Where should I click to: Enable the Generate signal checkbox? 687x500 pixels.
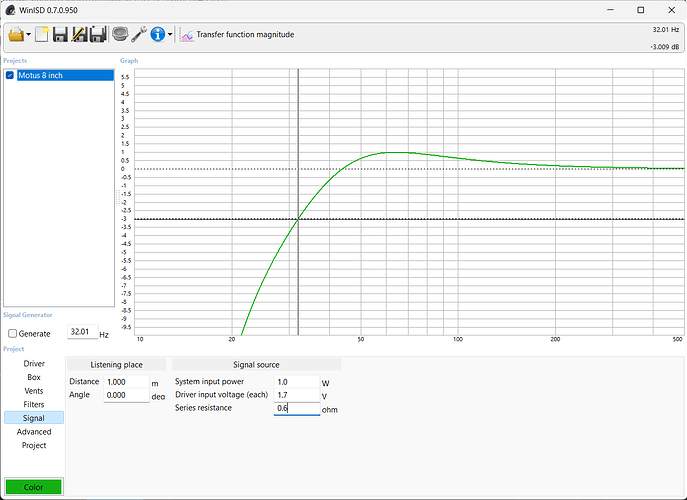point(12,333)
